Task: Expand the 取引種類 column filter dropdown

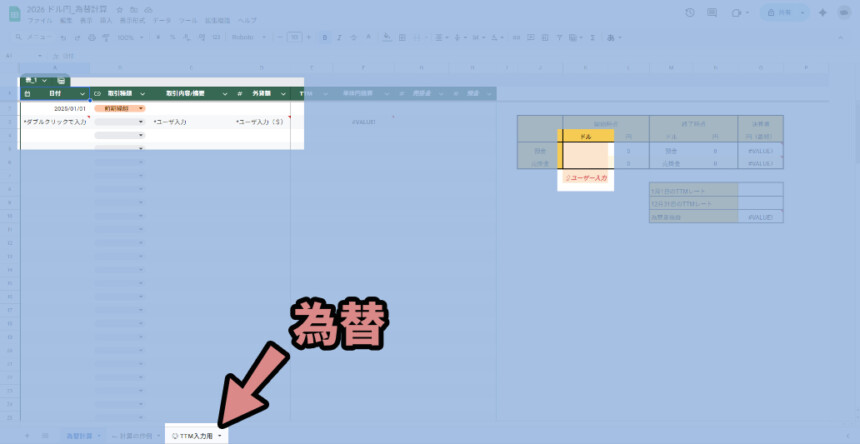Action: click(142, 93)
